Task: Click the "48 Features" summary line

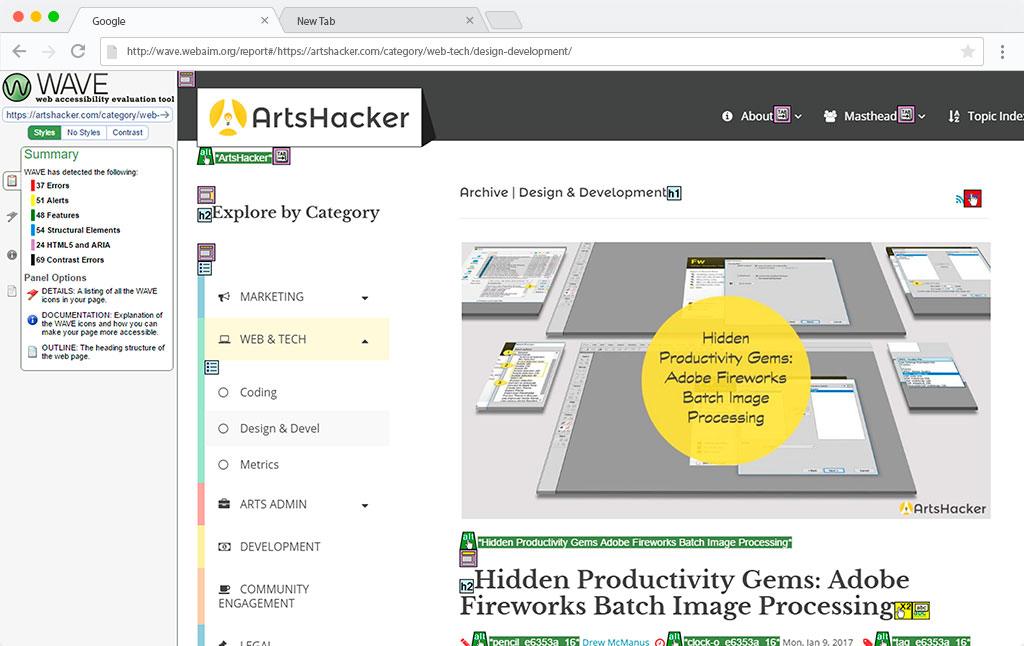Action: pos(57,216)
